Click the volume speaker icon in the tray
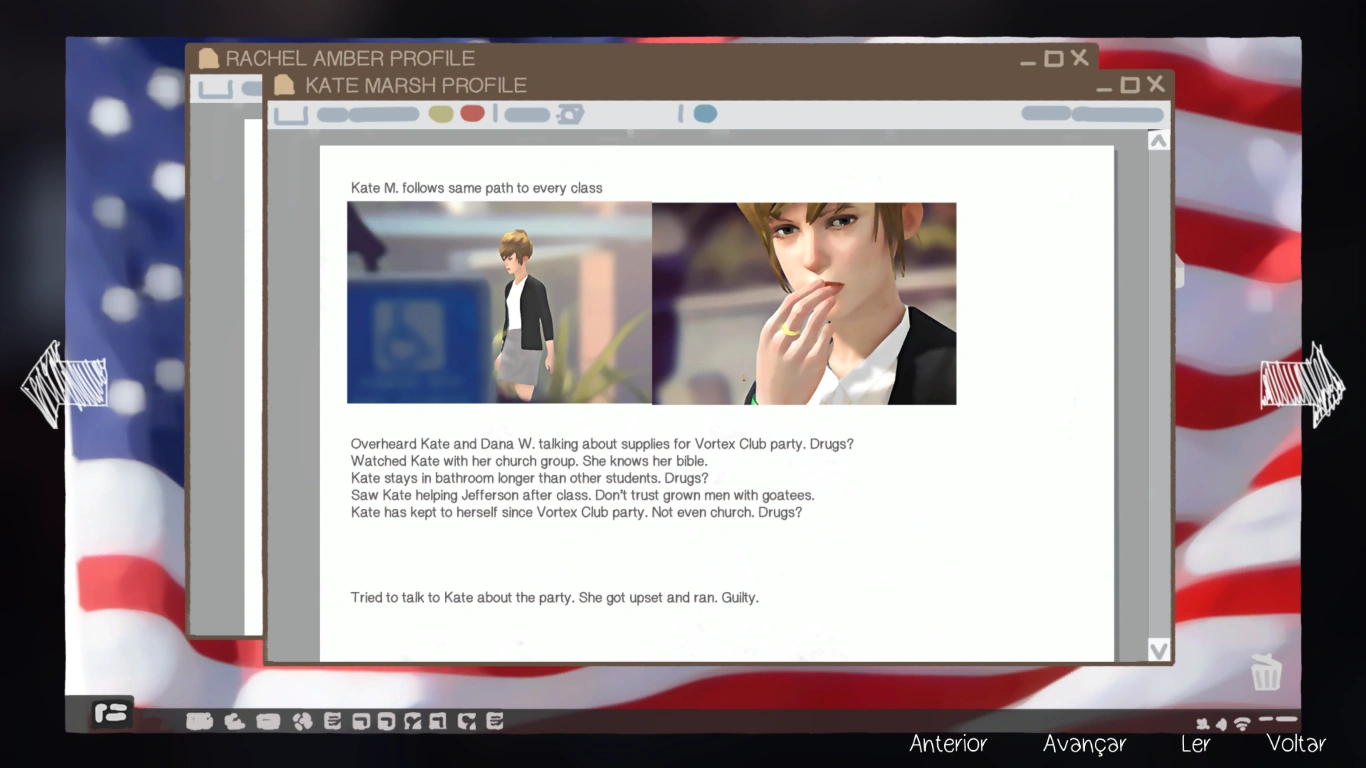This screenshot has width=1366, height=768. point(1221,724)
